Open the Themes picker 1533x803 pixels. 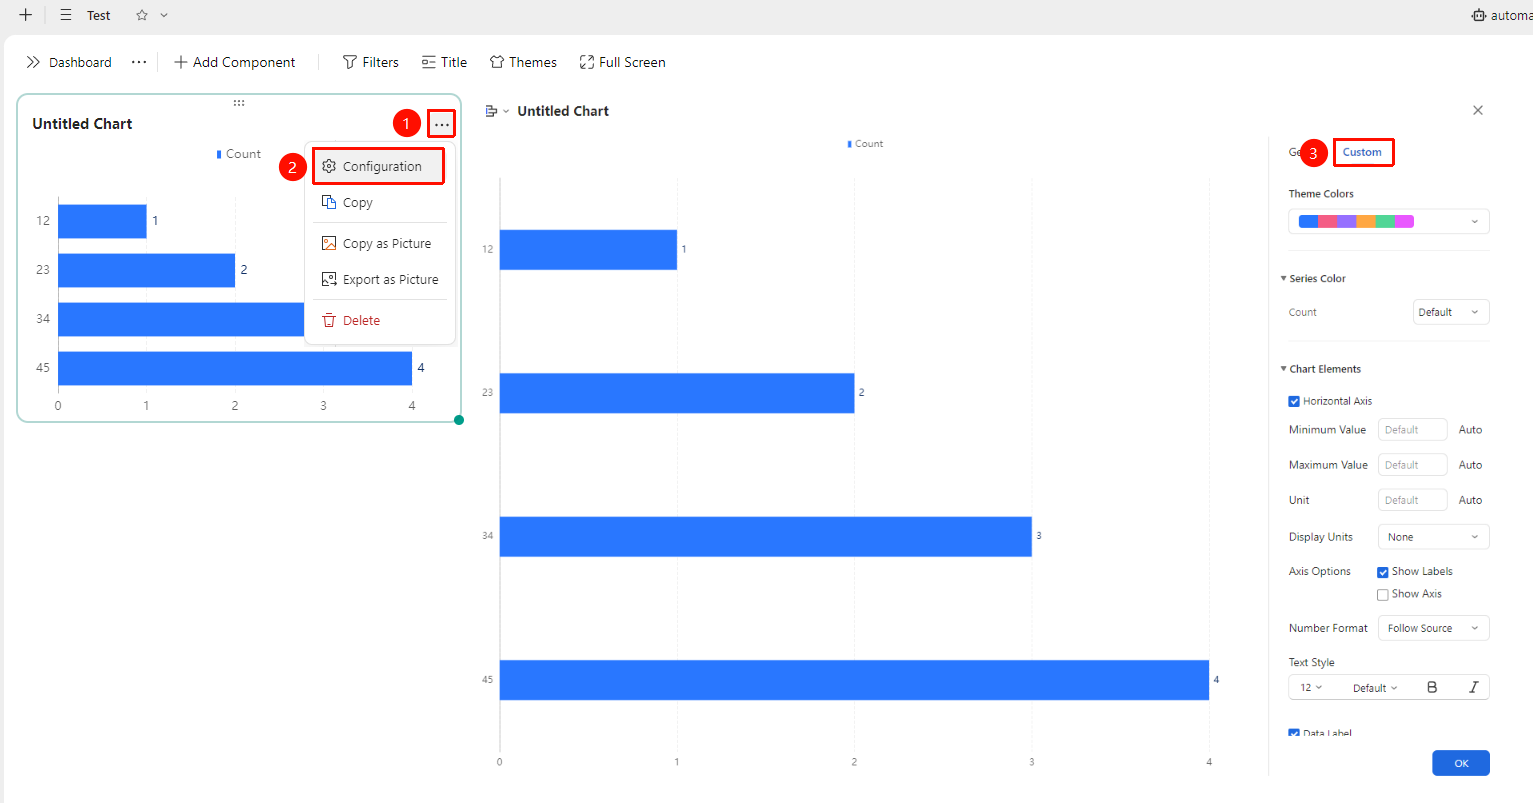point(523,62)
